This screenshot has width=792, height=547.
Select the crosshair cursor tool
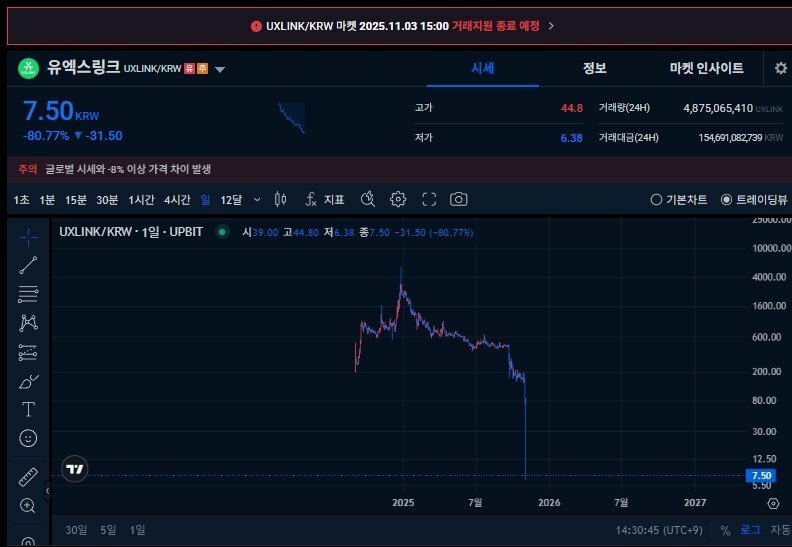click(x=28, y=237)
